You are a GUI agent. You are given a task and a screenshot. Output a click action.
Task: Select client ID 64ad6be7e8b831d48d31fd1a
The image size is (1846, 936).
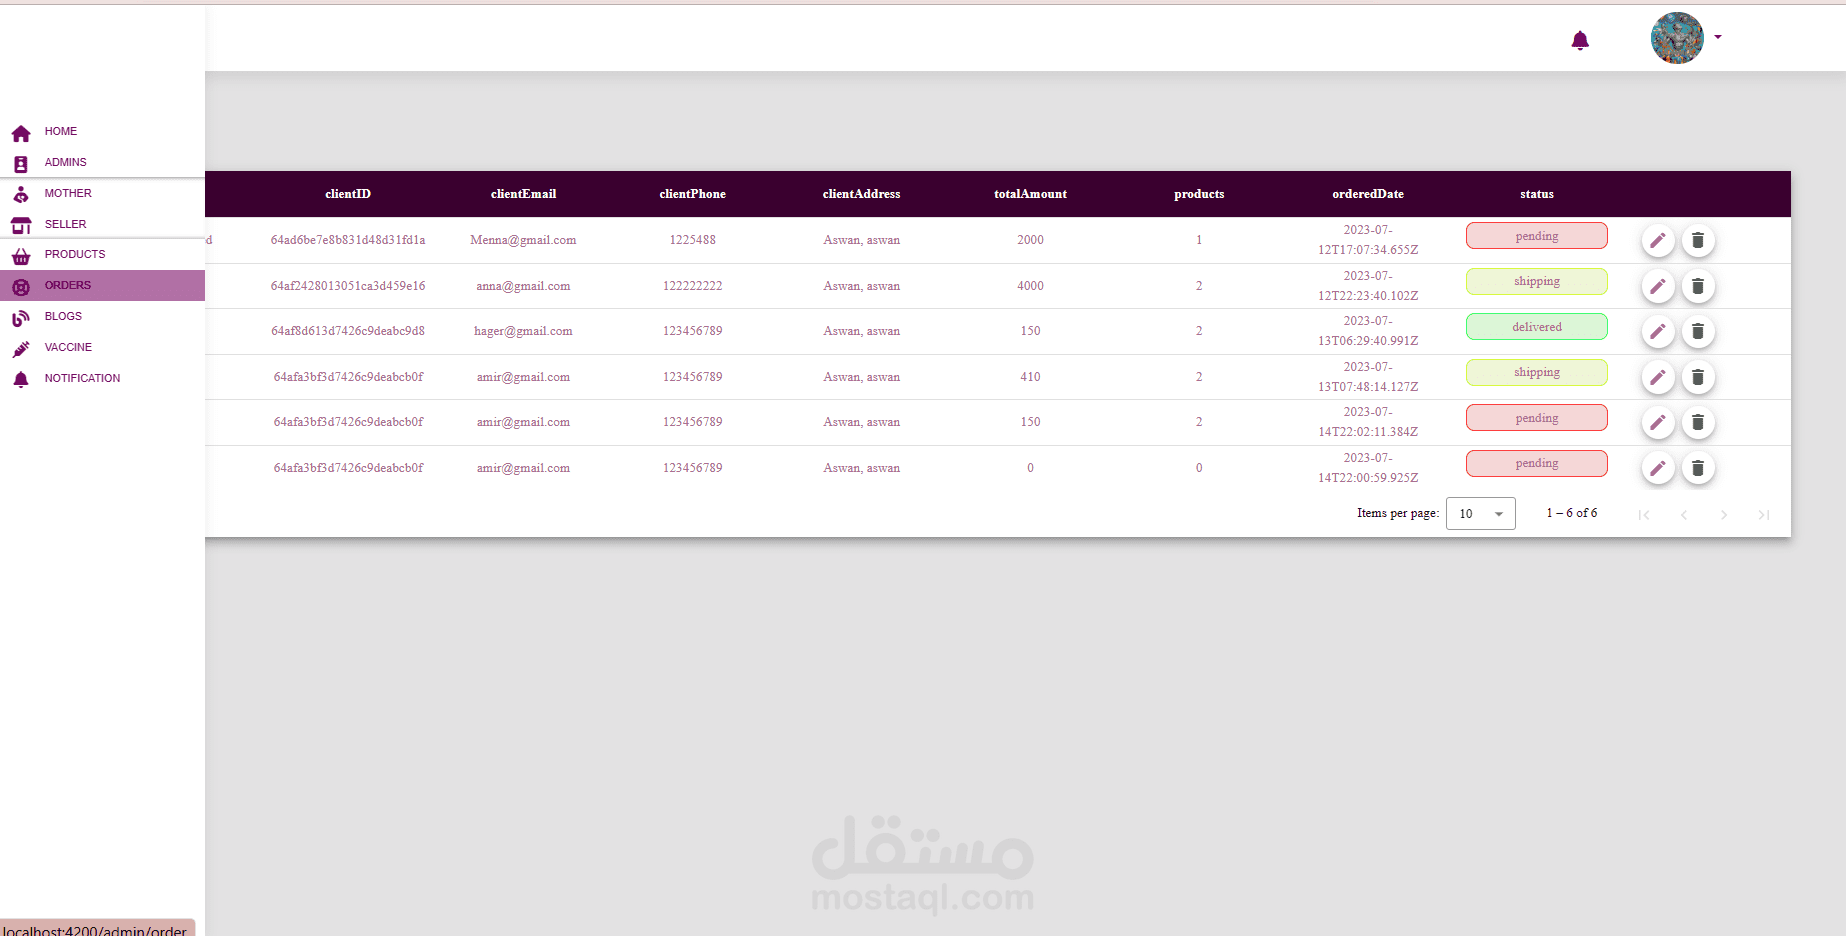point(348,240)
